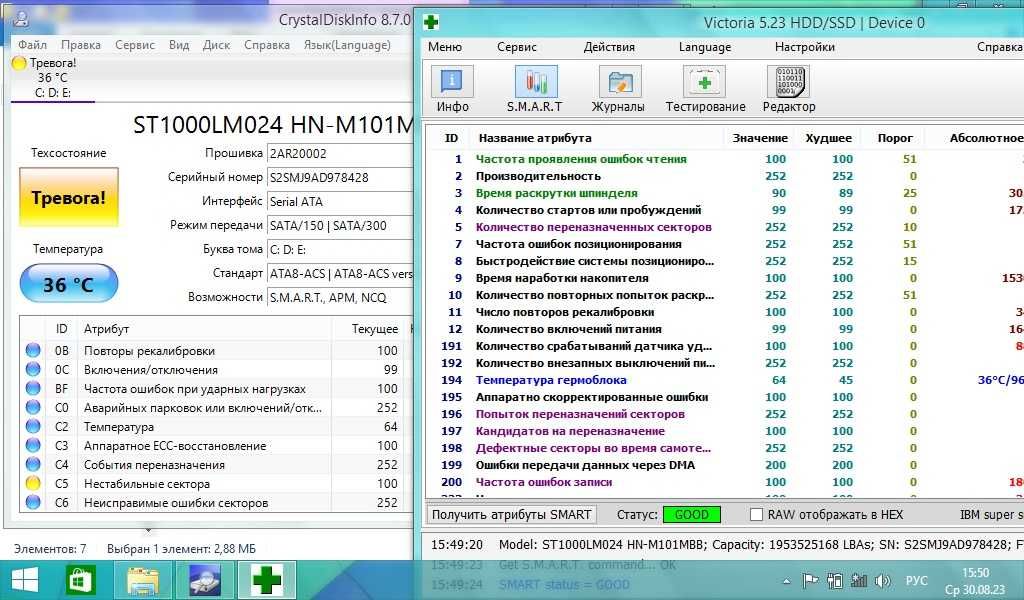This screenshot has width=1024, height=600.
Task: Select Частота ошибок записи row
Action: tap(725, 482)
